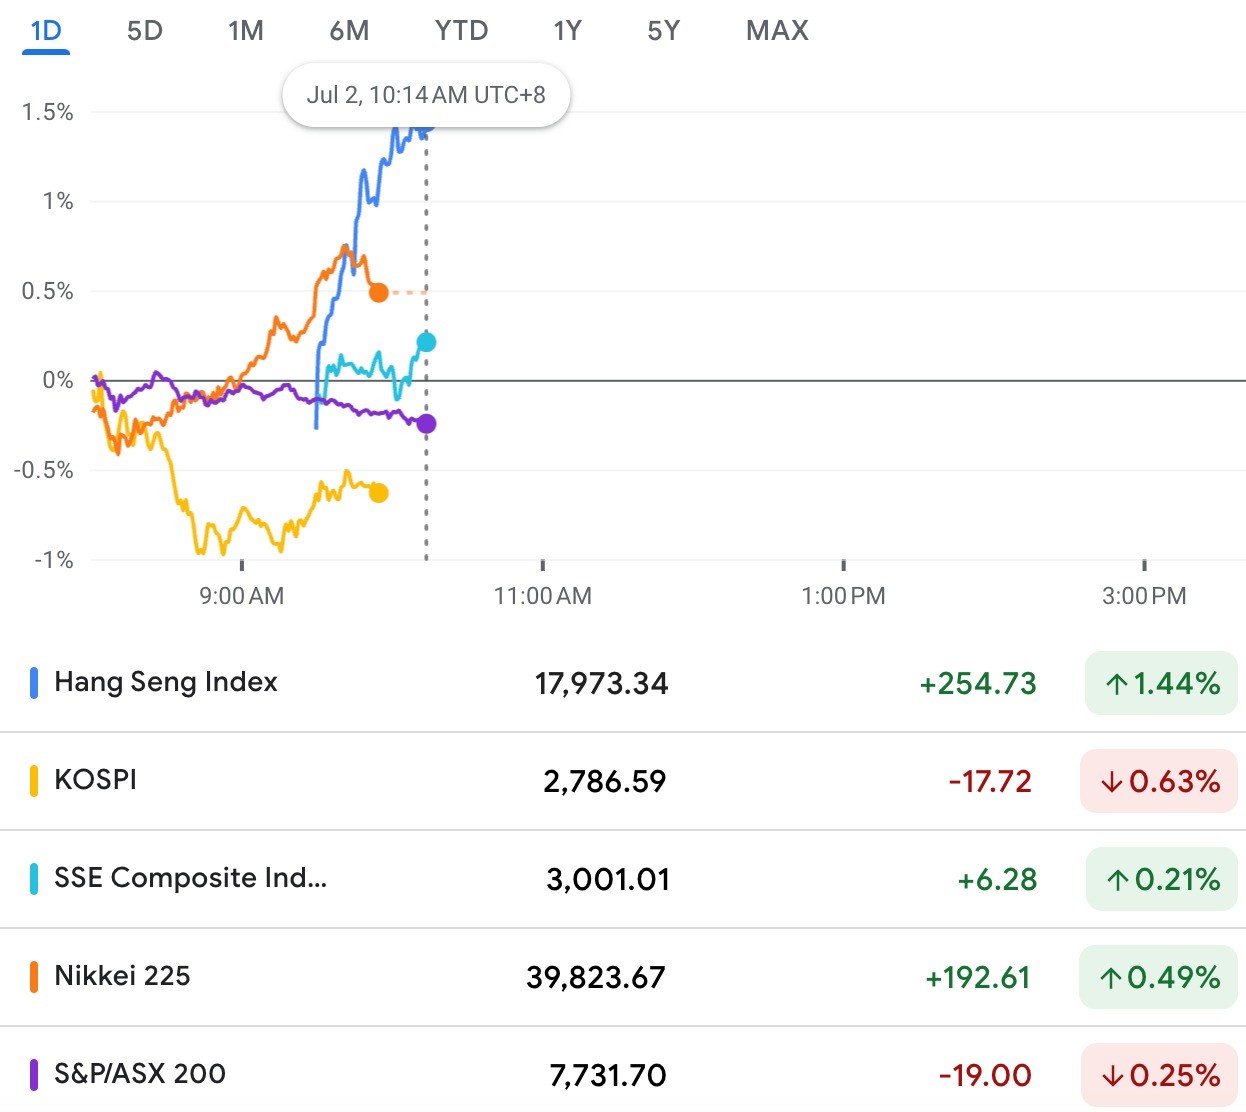This screenshot has width=1246, height=1112.
Task: Click the cyan SSE Composite color bar
Action: (34, 879)
